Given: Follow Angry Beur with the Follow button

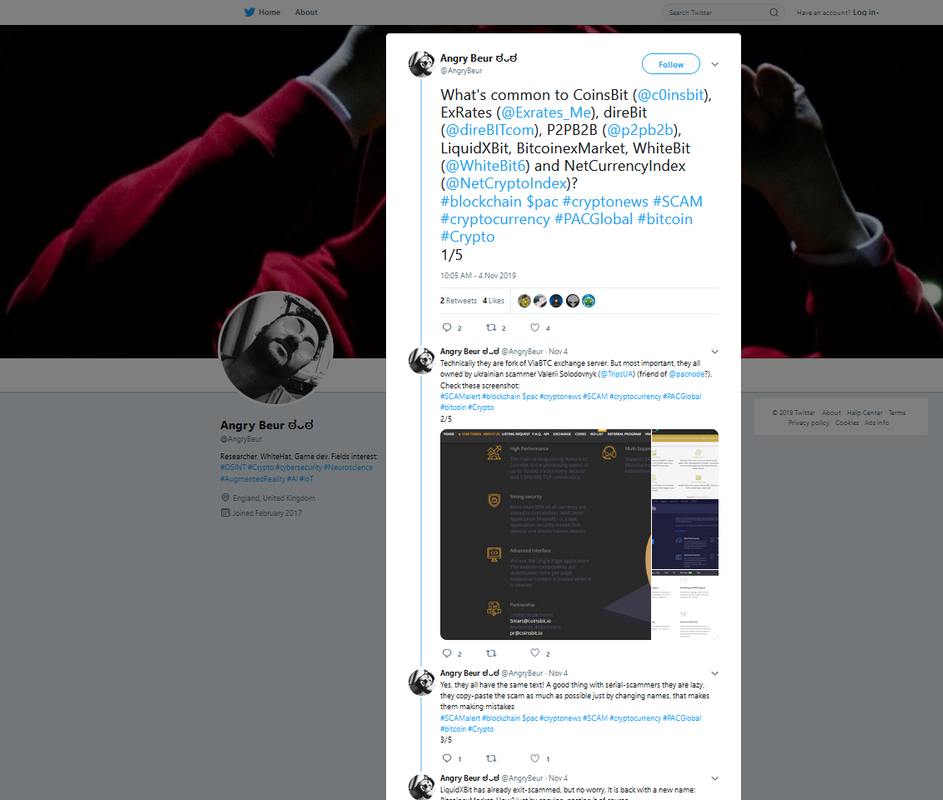Looking at the screenshot, I should [671, 64].
